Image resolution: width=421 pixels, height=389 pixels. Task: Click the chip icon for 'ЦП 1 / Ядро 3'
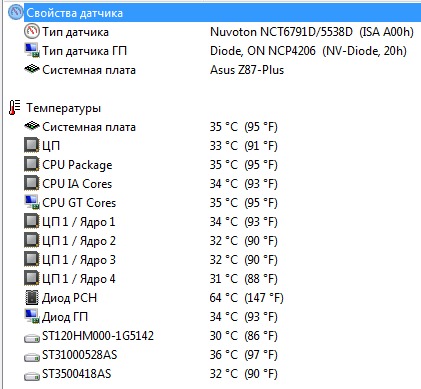coord(32,259)
